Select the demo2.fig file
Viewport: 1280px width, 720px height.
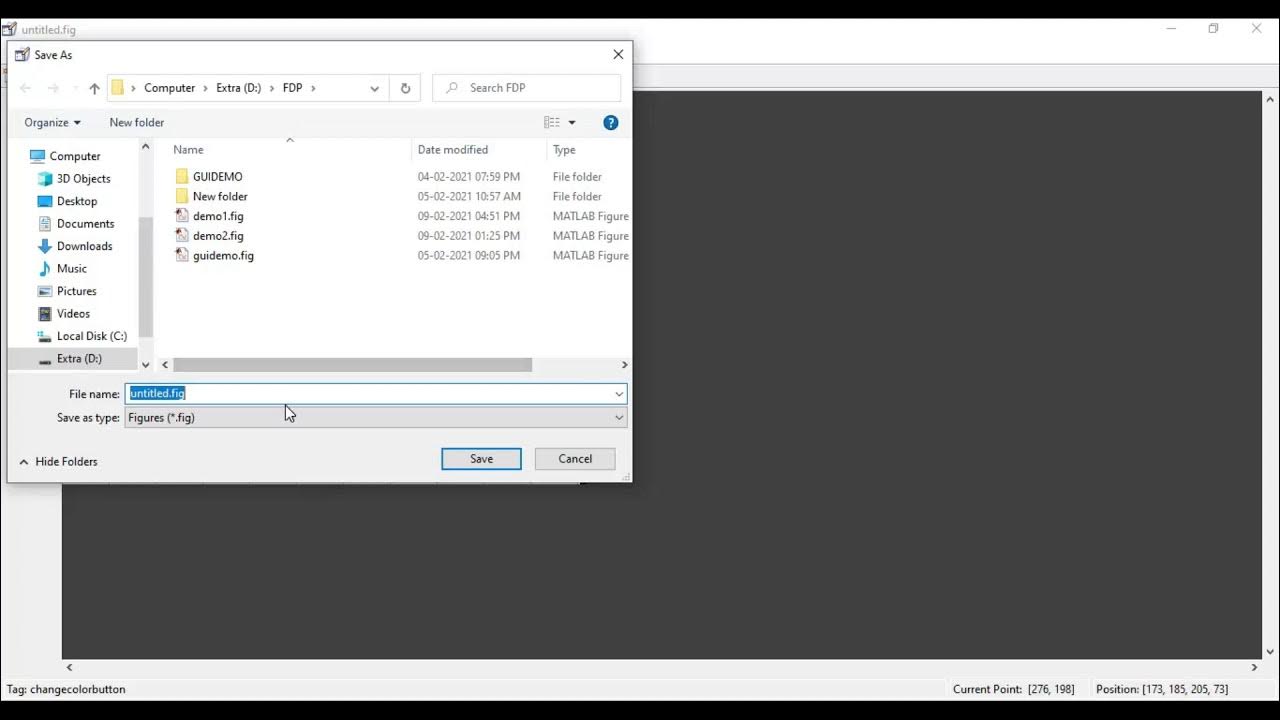[x=218, y=236]
